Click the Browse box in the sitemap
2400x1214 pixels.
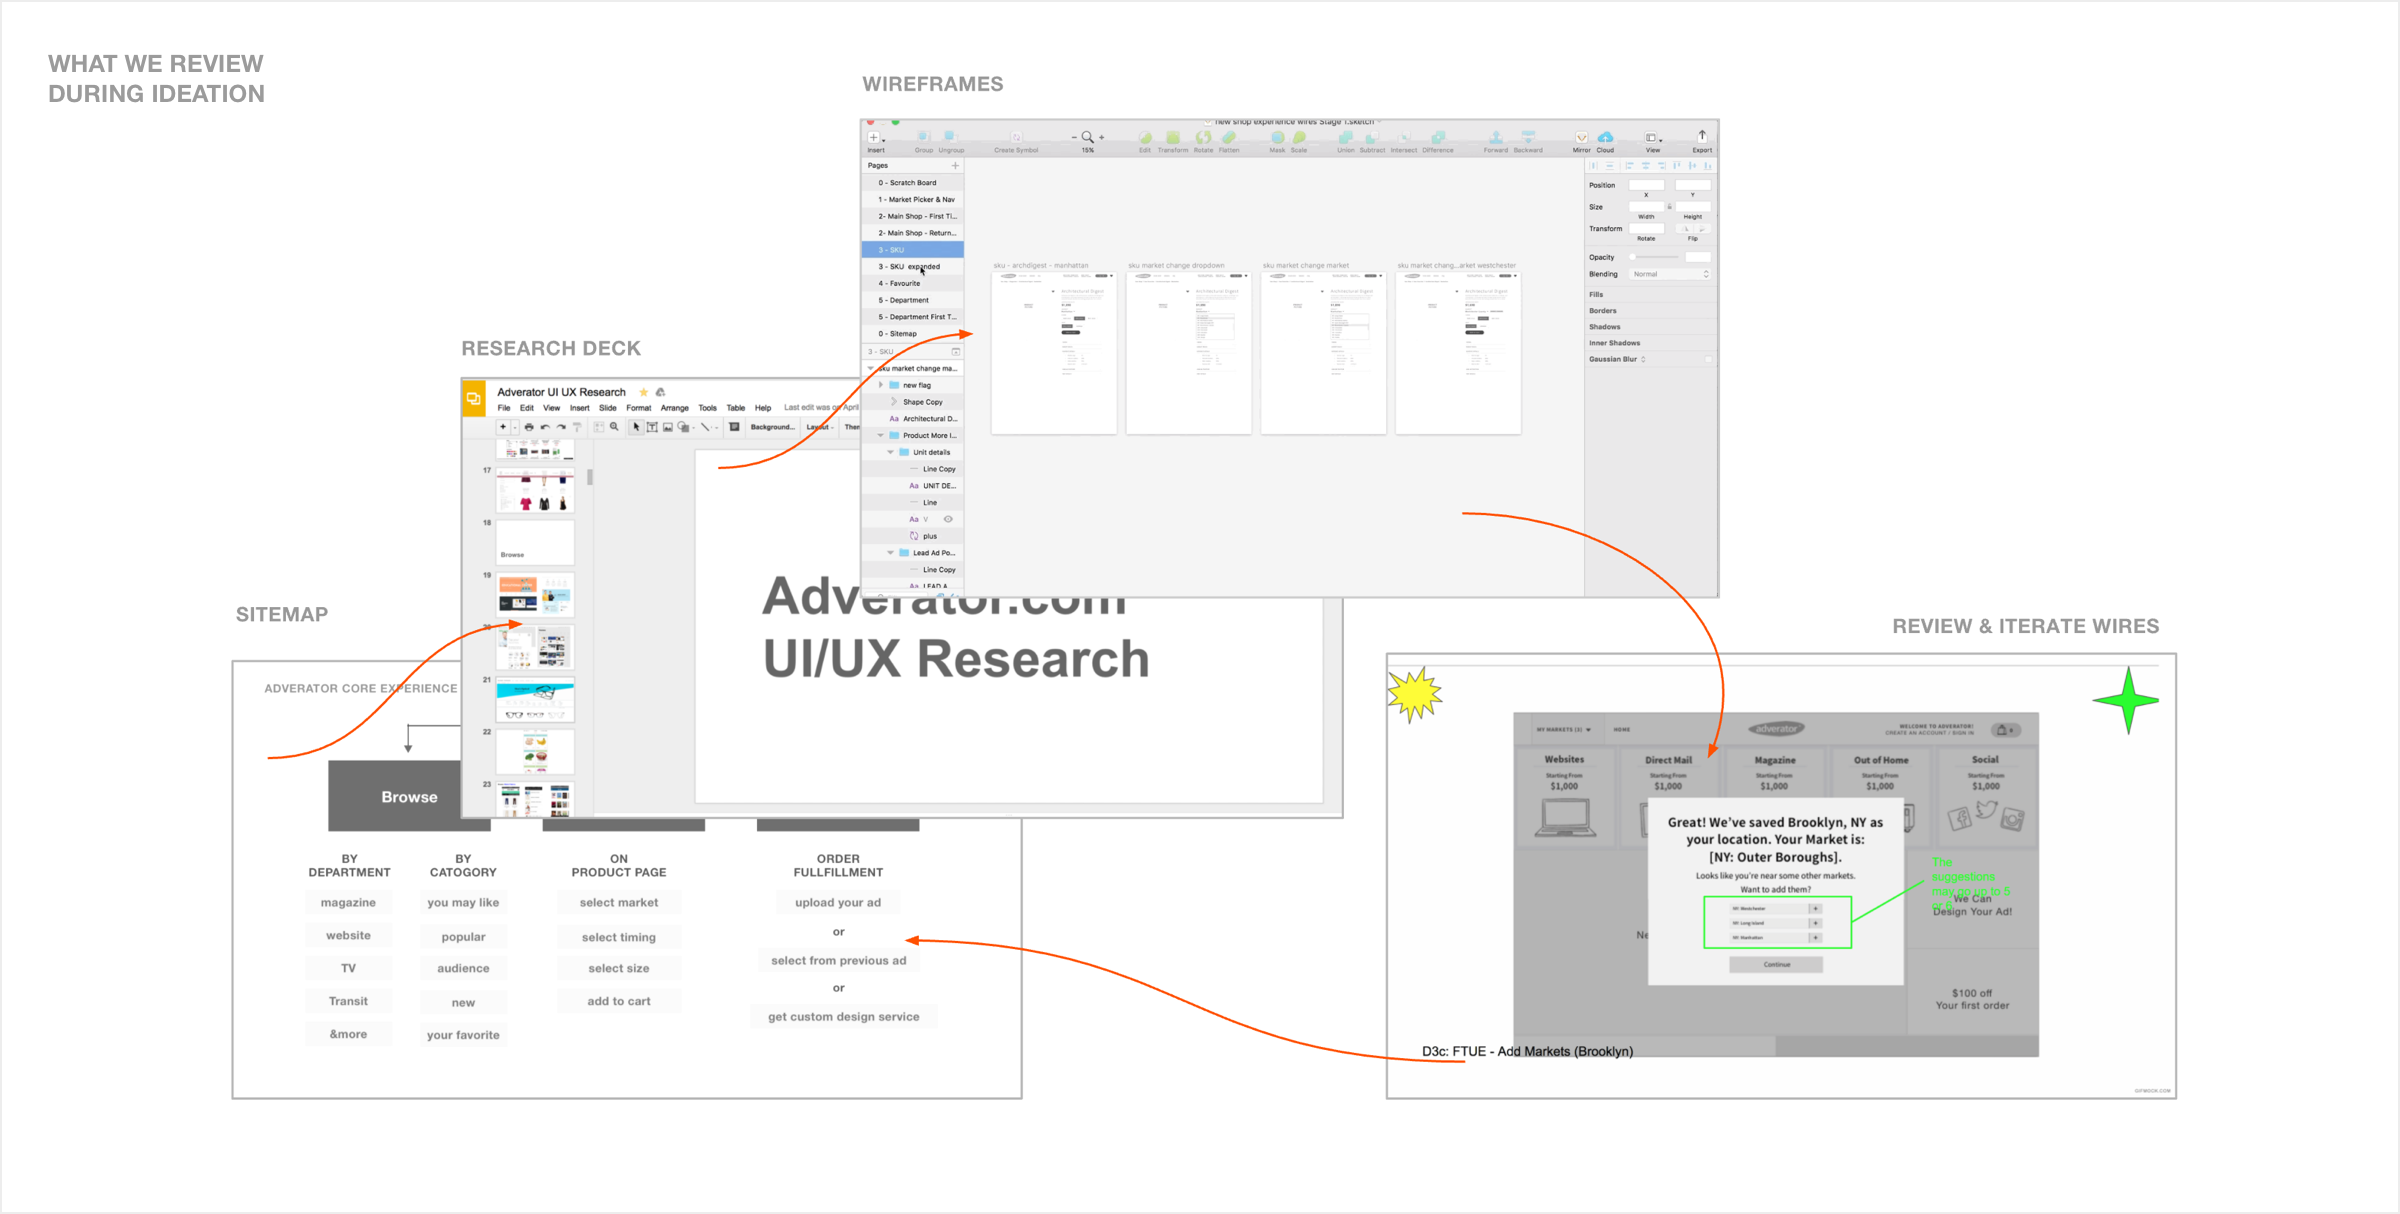(x=409, y=797)
